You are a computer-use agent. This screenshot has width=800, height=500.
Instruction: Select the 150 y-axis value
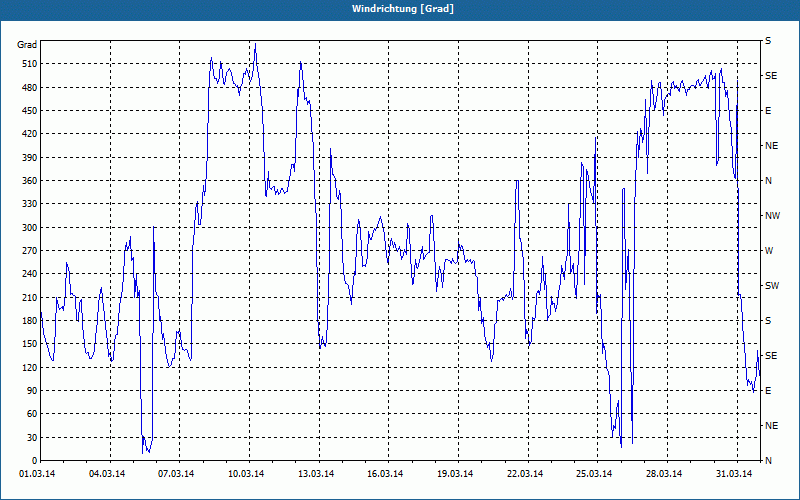click(x=30, y=344)
